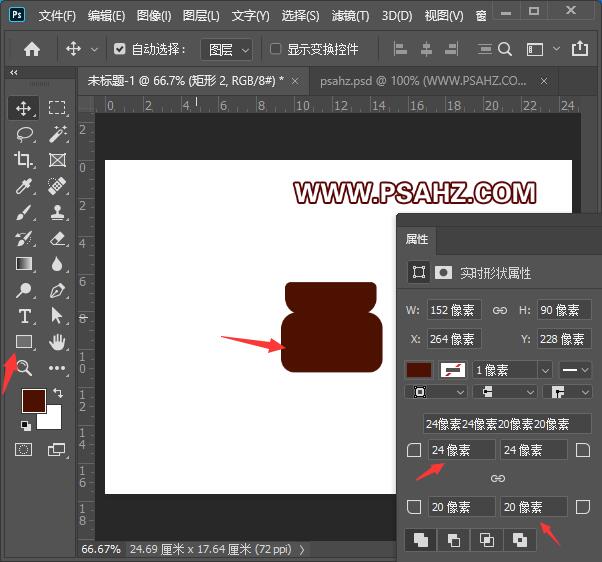Select the Clone Stamp tool
The height and width of the screenshot is (562, 602).
[x=58, y=212]
